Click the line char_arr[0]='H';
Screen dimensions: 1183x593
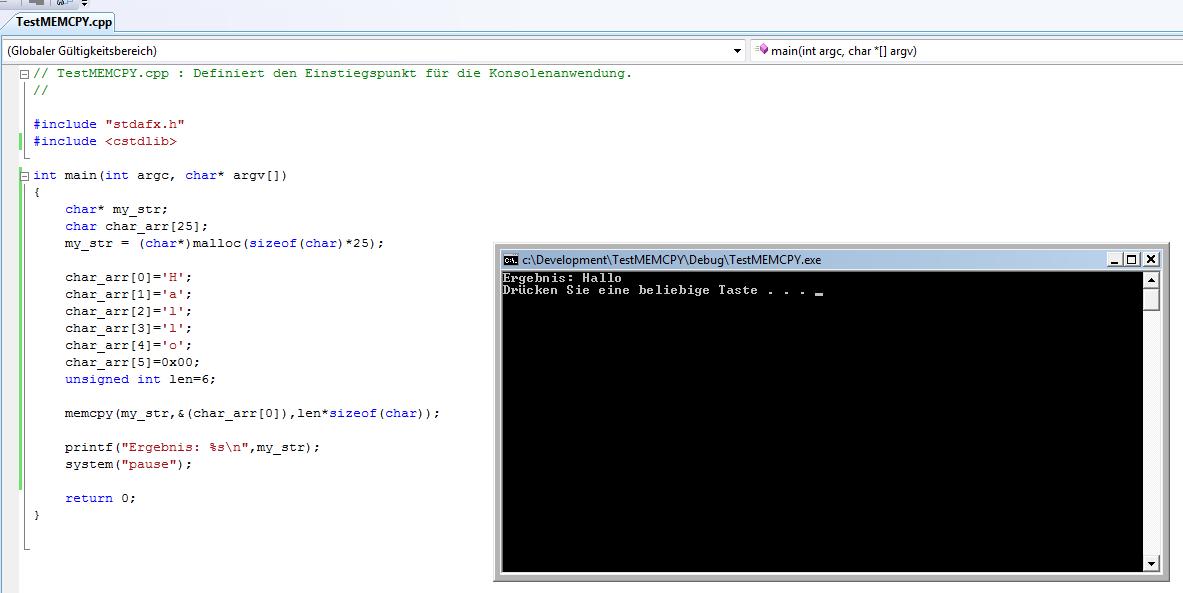point(128,278)
